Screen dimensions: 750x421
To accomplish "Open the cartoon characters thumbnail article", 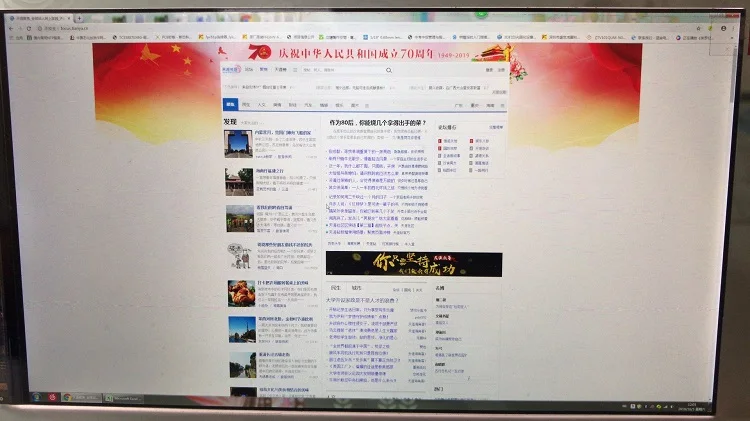I will (241, 256).
